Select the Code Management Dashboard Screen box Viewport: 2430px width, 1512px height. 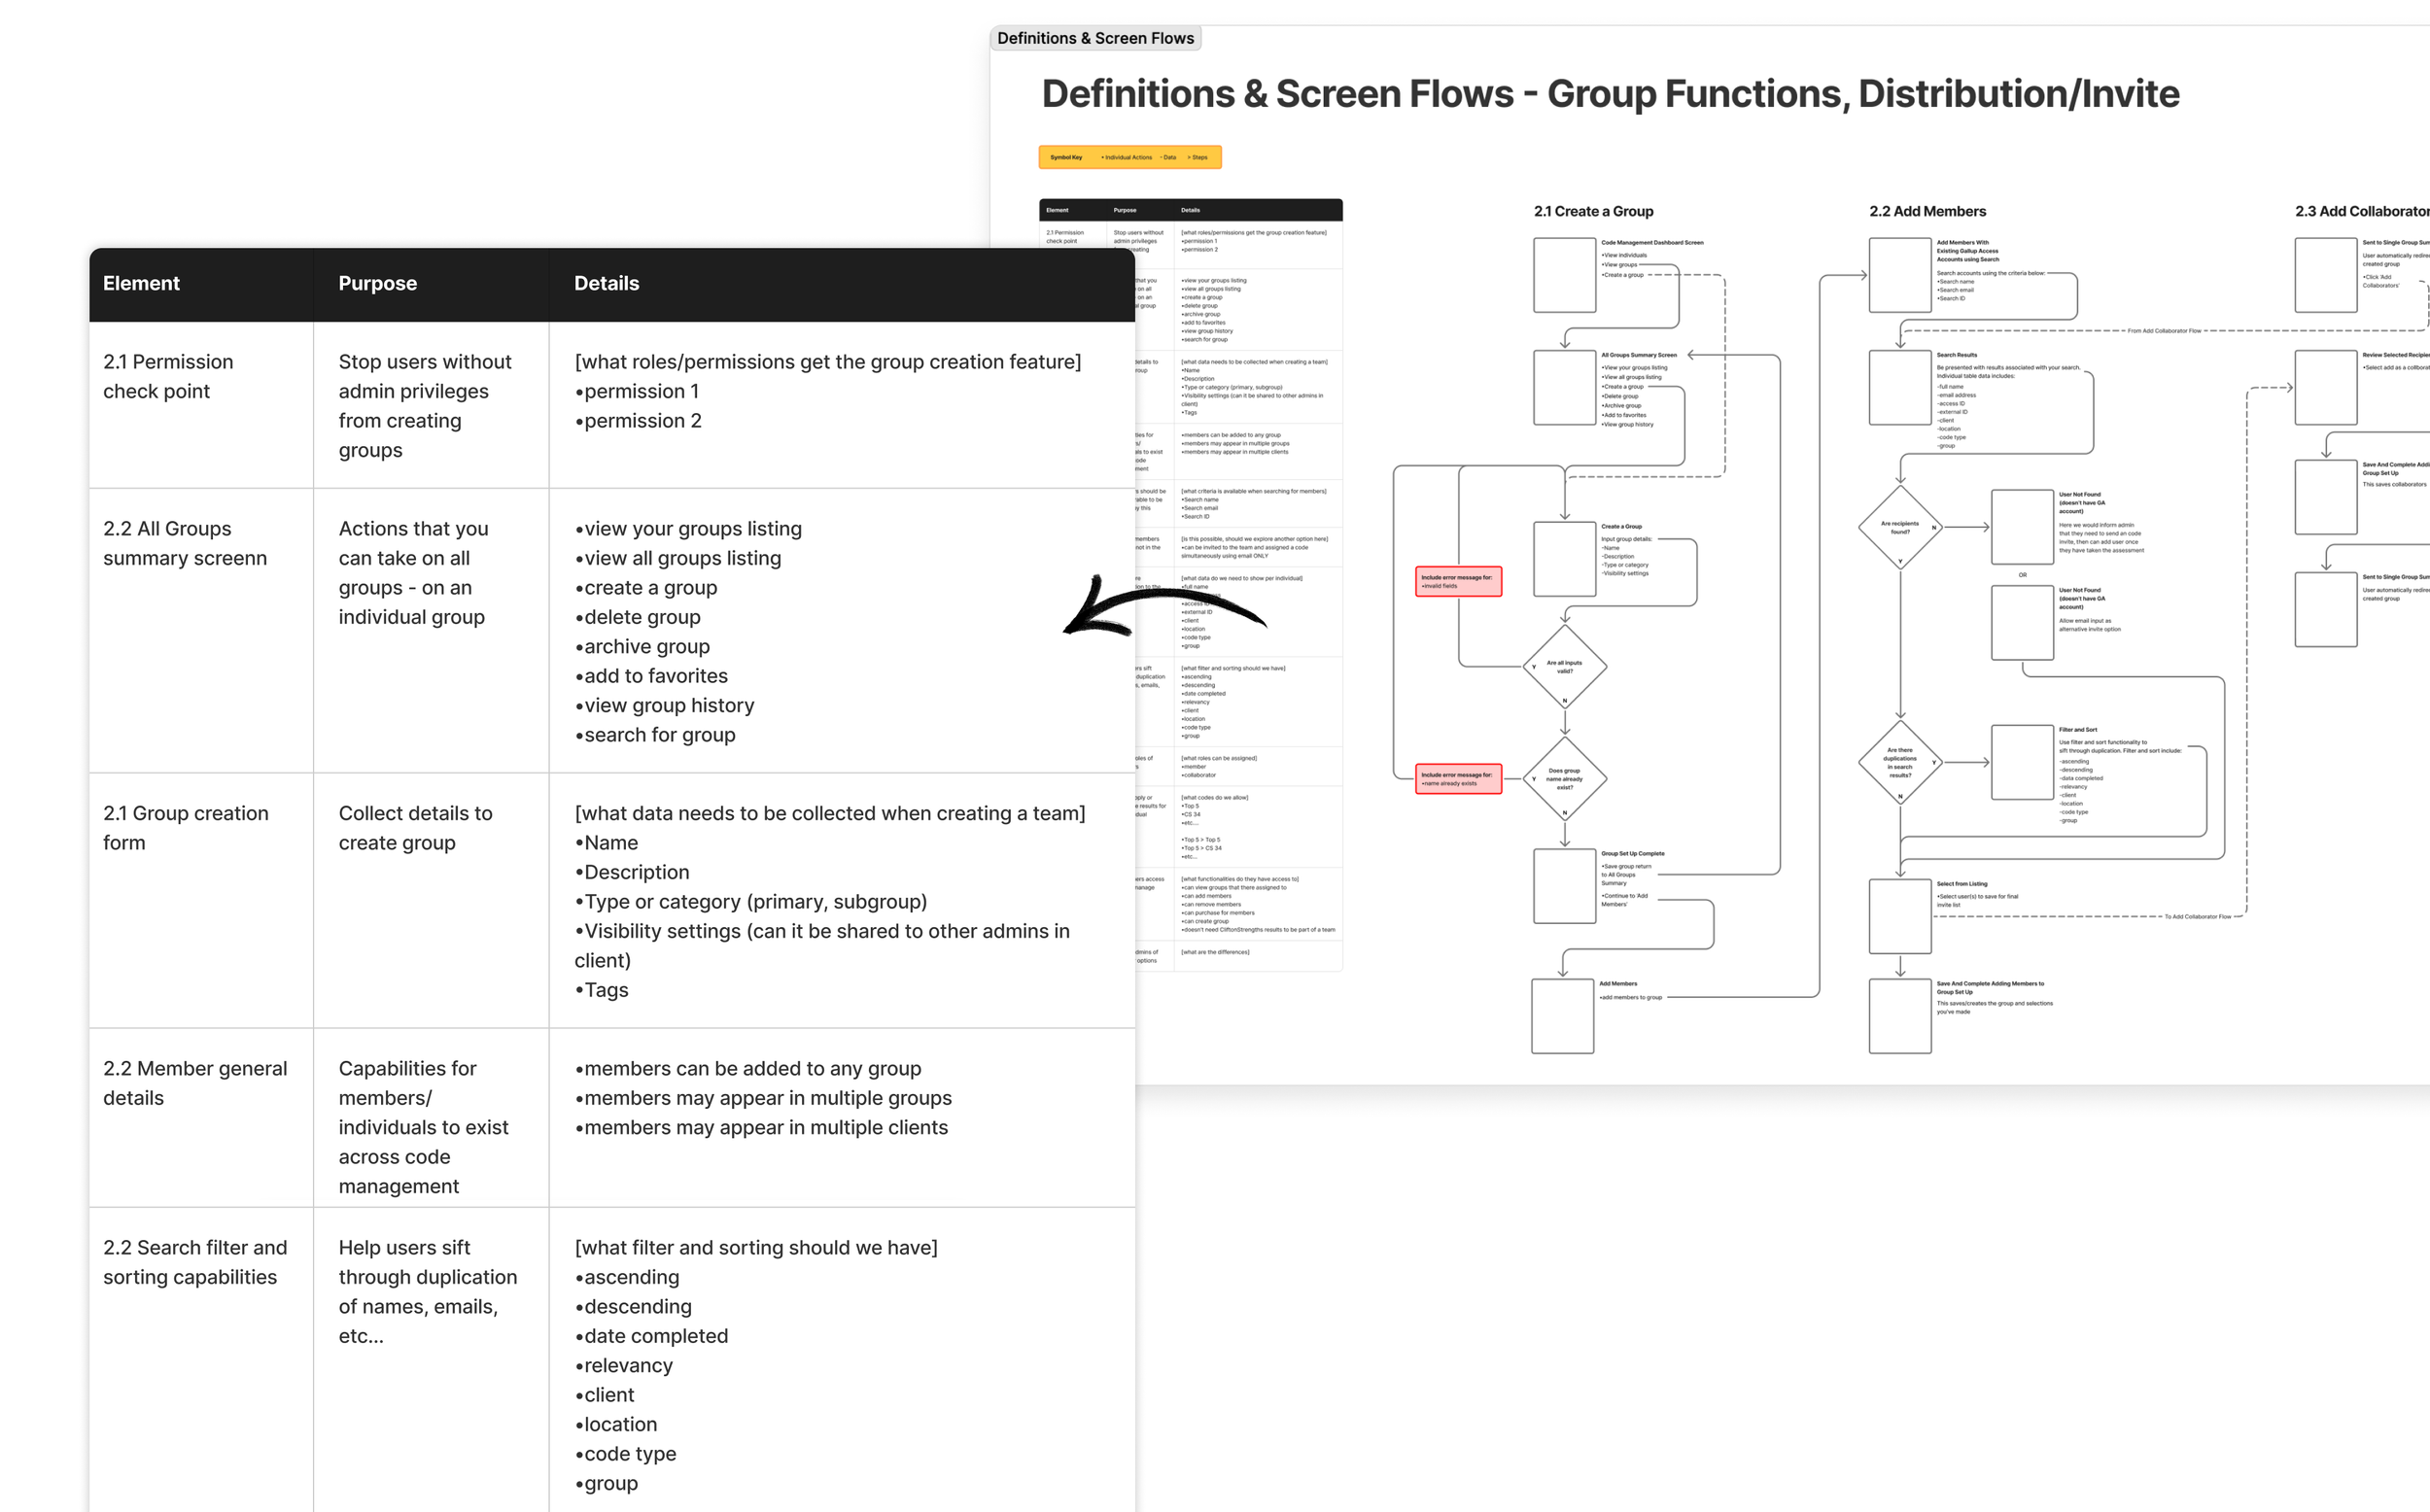[1564, 275]
